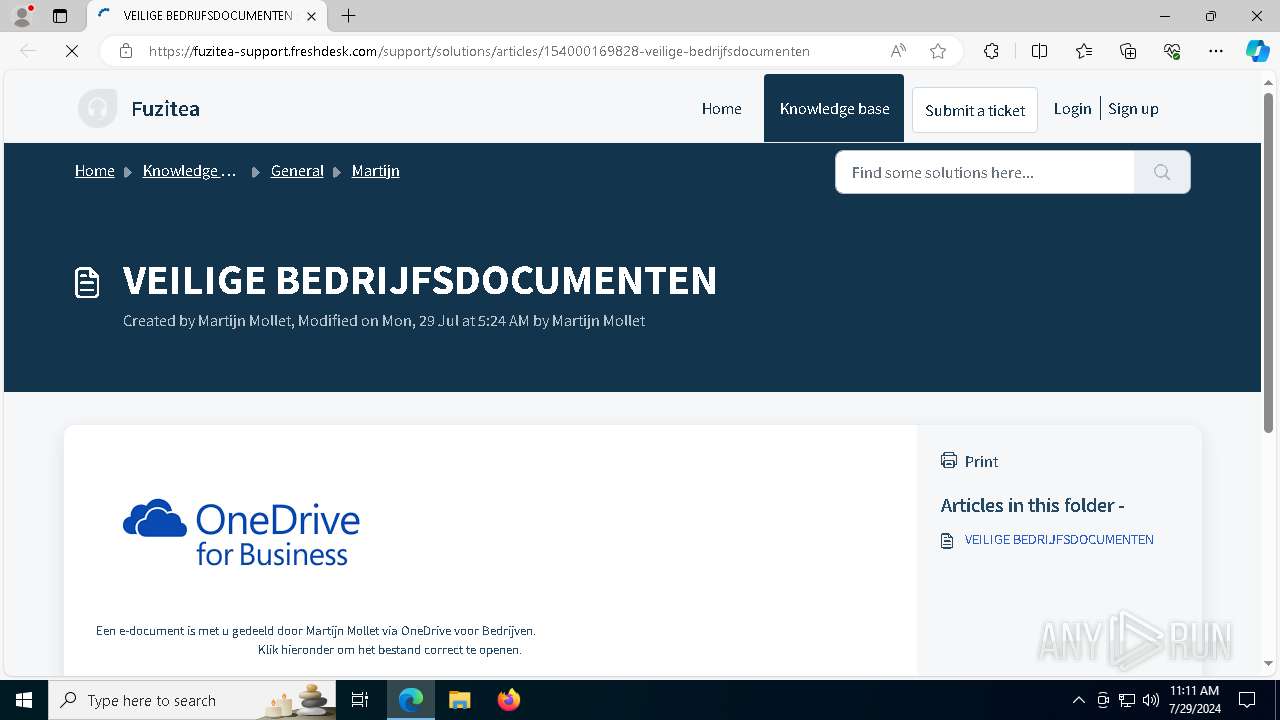Image resolution: width=1280 pixels, height=720 pixels.
Task: Open the VEILIGE BEDRIJFSDOCUMENTEN sidebar article link
Action: click(x=1059, y=540)
